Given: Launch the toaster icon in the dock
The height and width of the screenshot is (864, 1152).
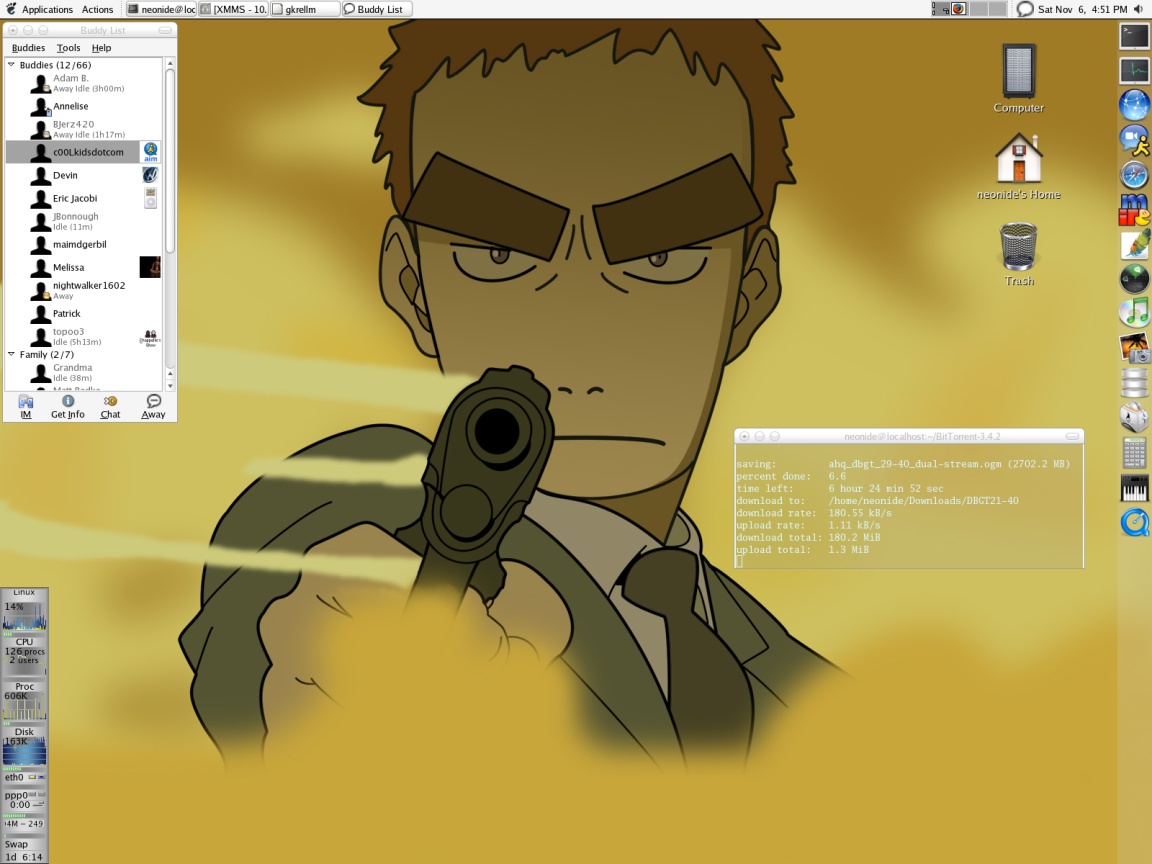Looking at the screenshot, I should point(1134,418).
